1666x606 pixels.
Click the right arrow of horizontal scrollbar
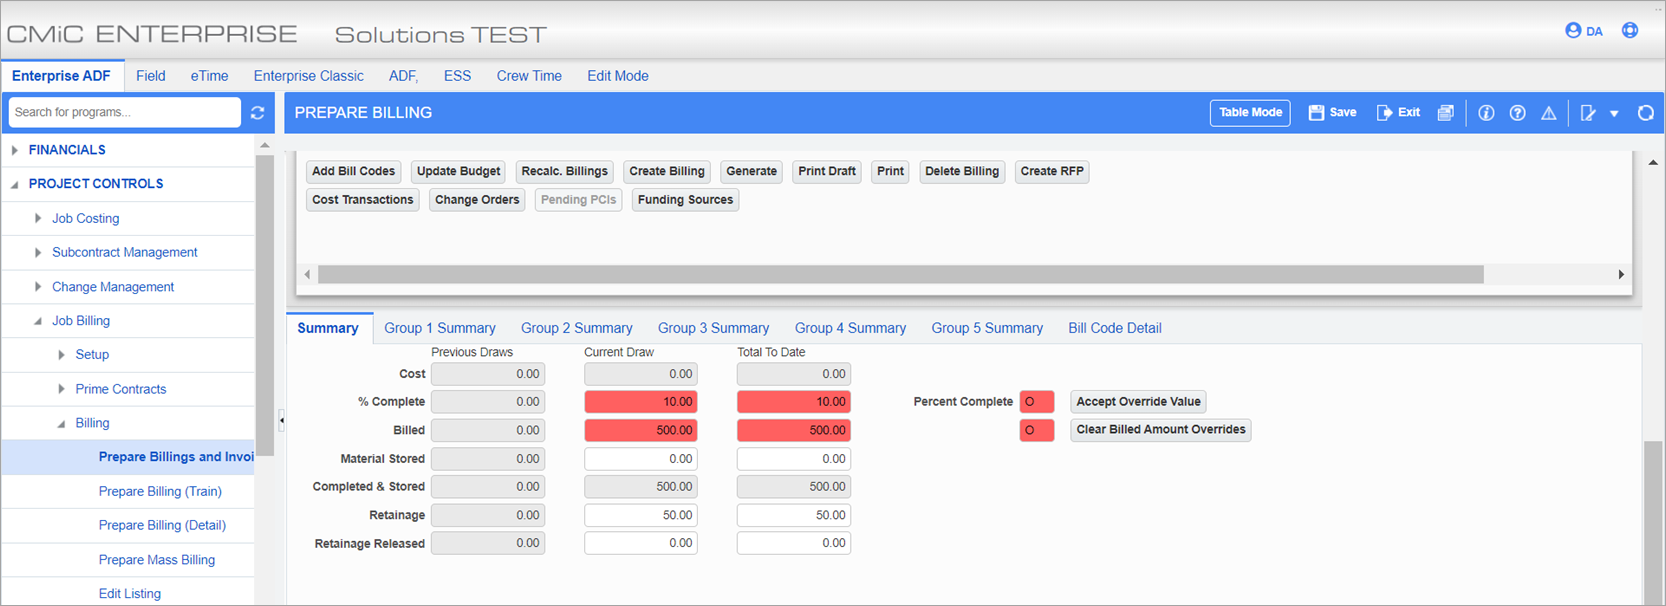[1621, 275]
